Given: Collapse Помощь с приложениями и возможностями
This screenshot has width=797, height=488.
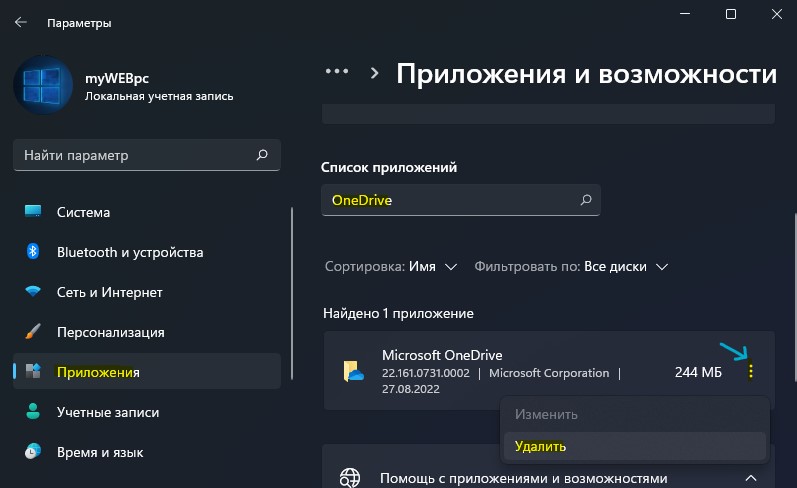Looking at the screenshot, I should coord(751,478).
